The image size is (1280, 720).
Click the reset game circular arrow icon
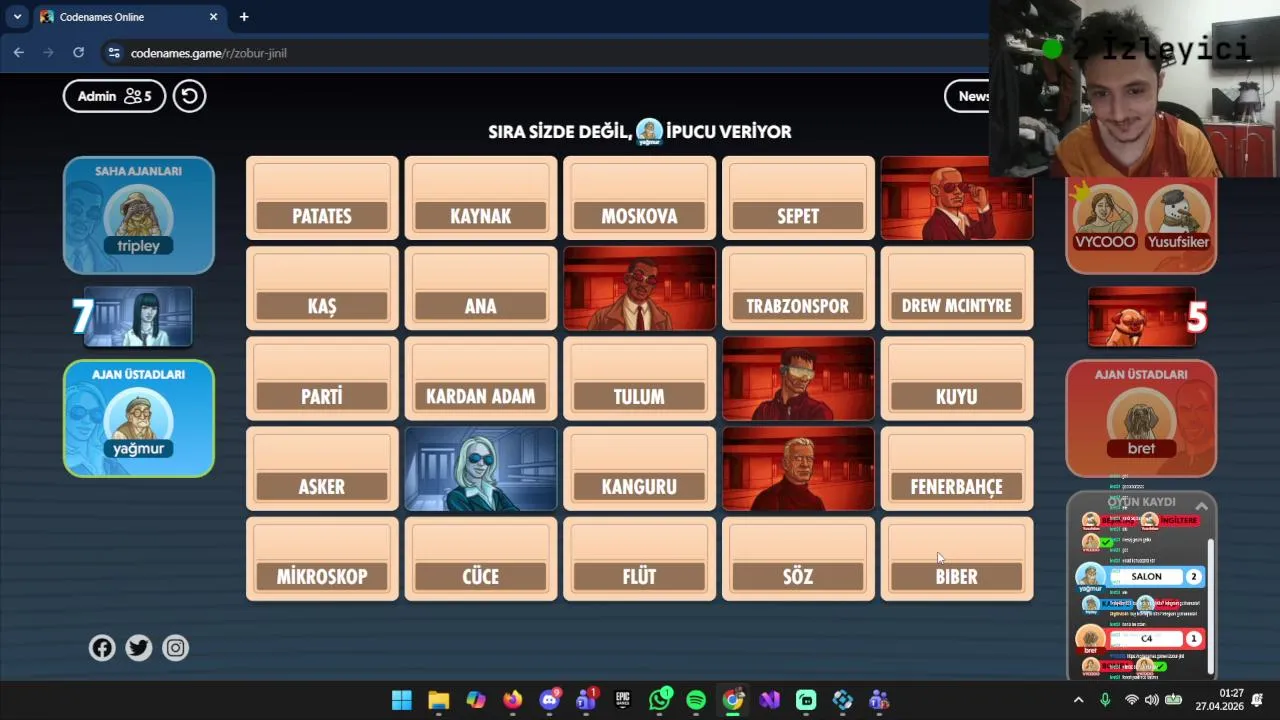tap(189, 96)
